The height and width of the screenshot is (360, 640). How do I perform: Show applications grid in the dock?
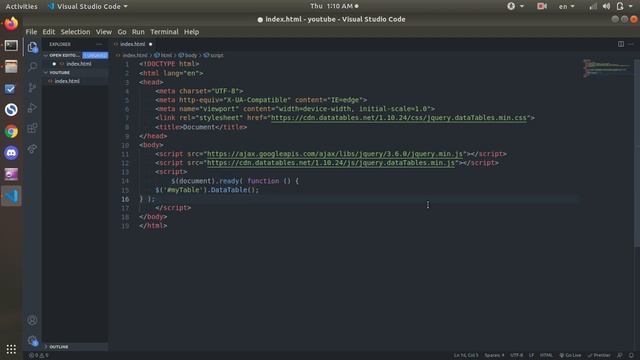pos(11,349)
